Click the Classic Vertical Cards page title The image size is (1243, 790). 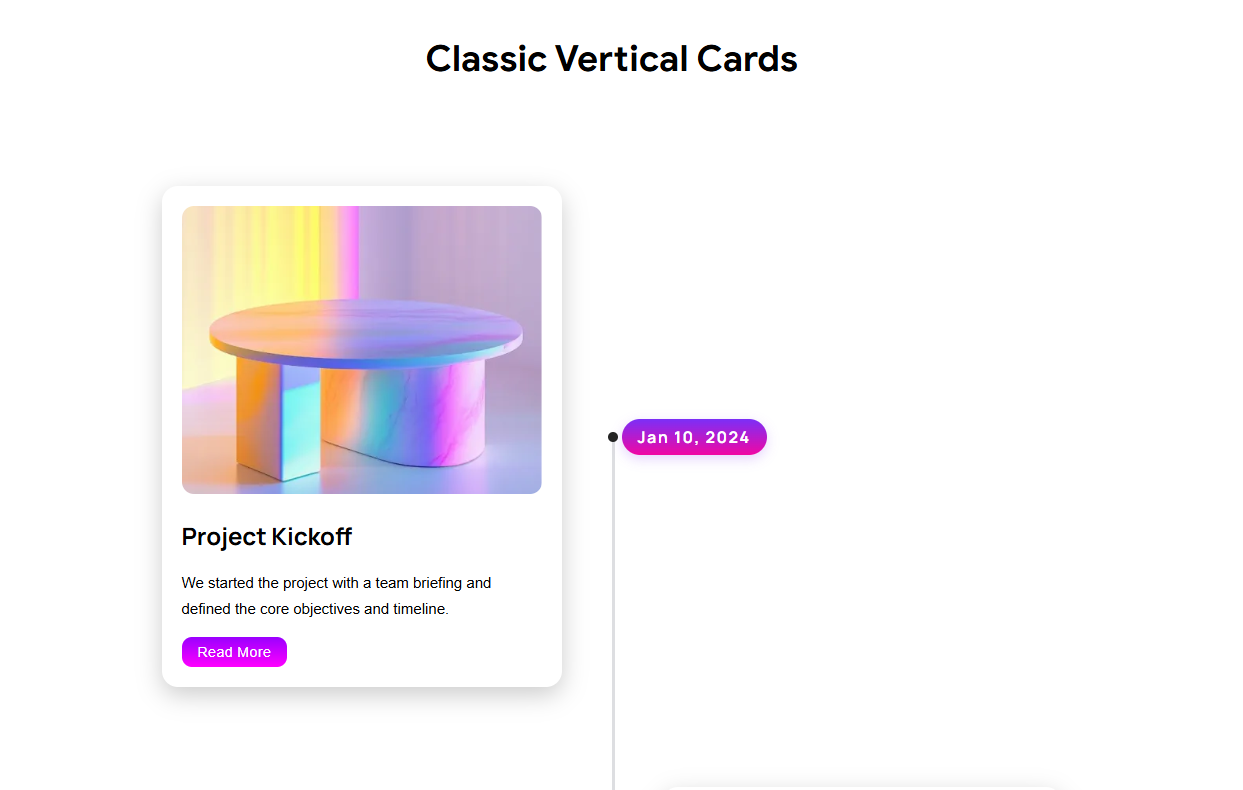[611, 59]
